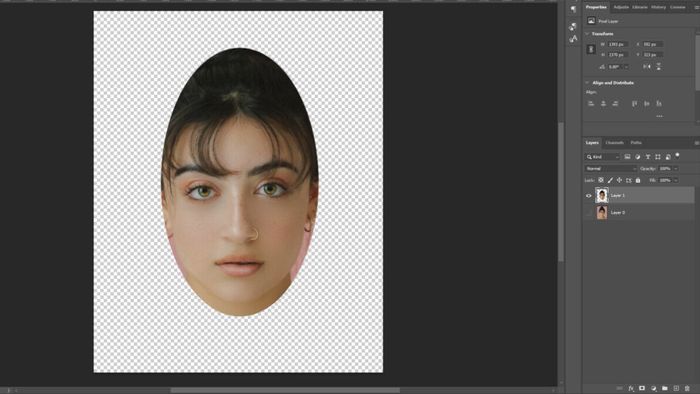The width and height of the screenshot is (700, 394).
Task: Open the rotation angle dropdown
Action: 626,67
